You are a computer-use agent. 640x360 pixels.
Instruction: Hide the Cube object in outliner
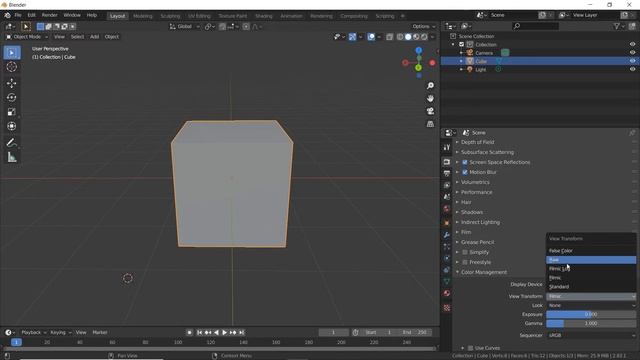pos(632,61)
